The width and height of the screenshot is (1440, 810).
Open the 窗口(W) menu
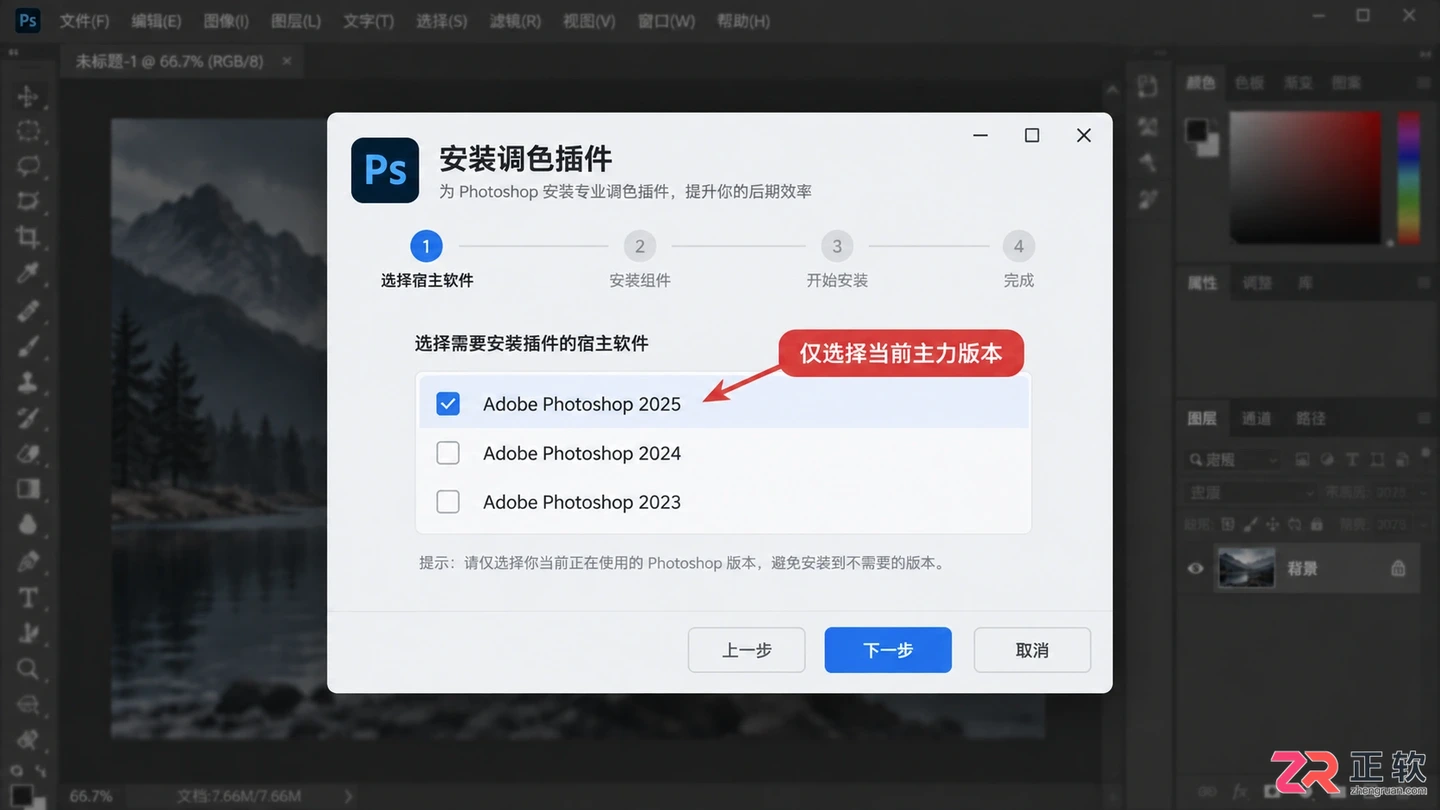[x=666, y=21]
